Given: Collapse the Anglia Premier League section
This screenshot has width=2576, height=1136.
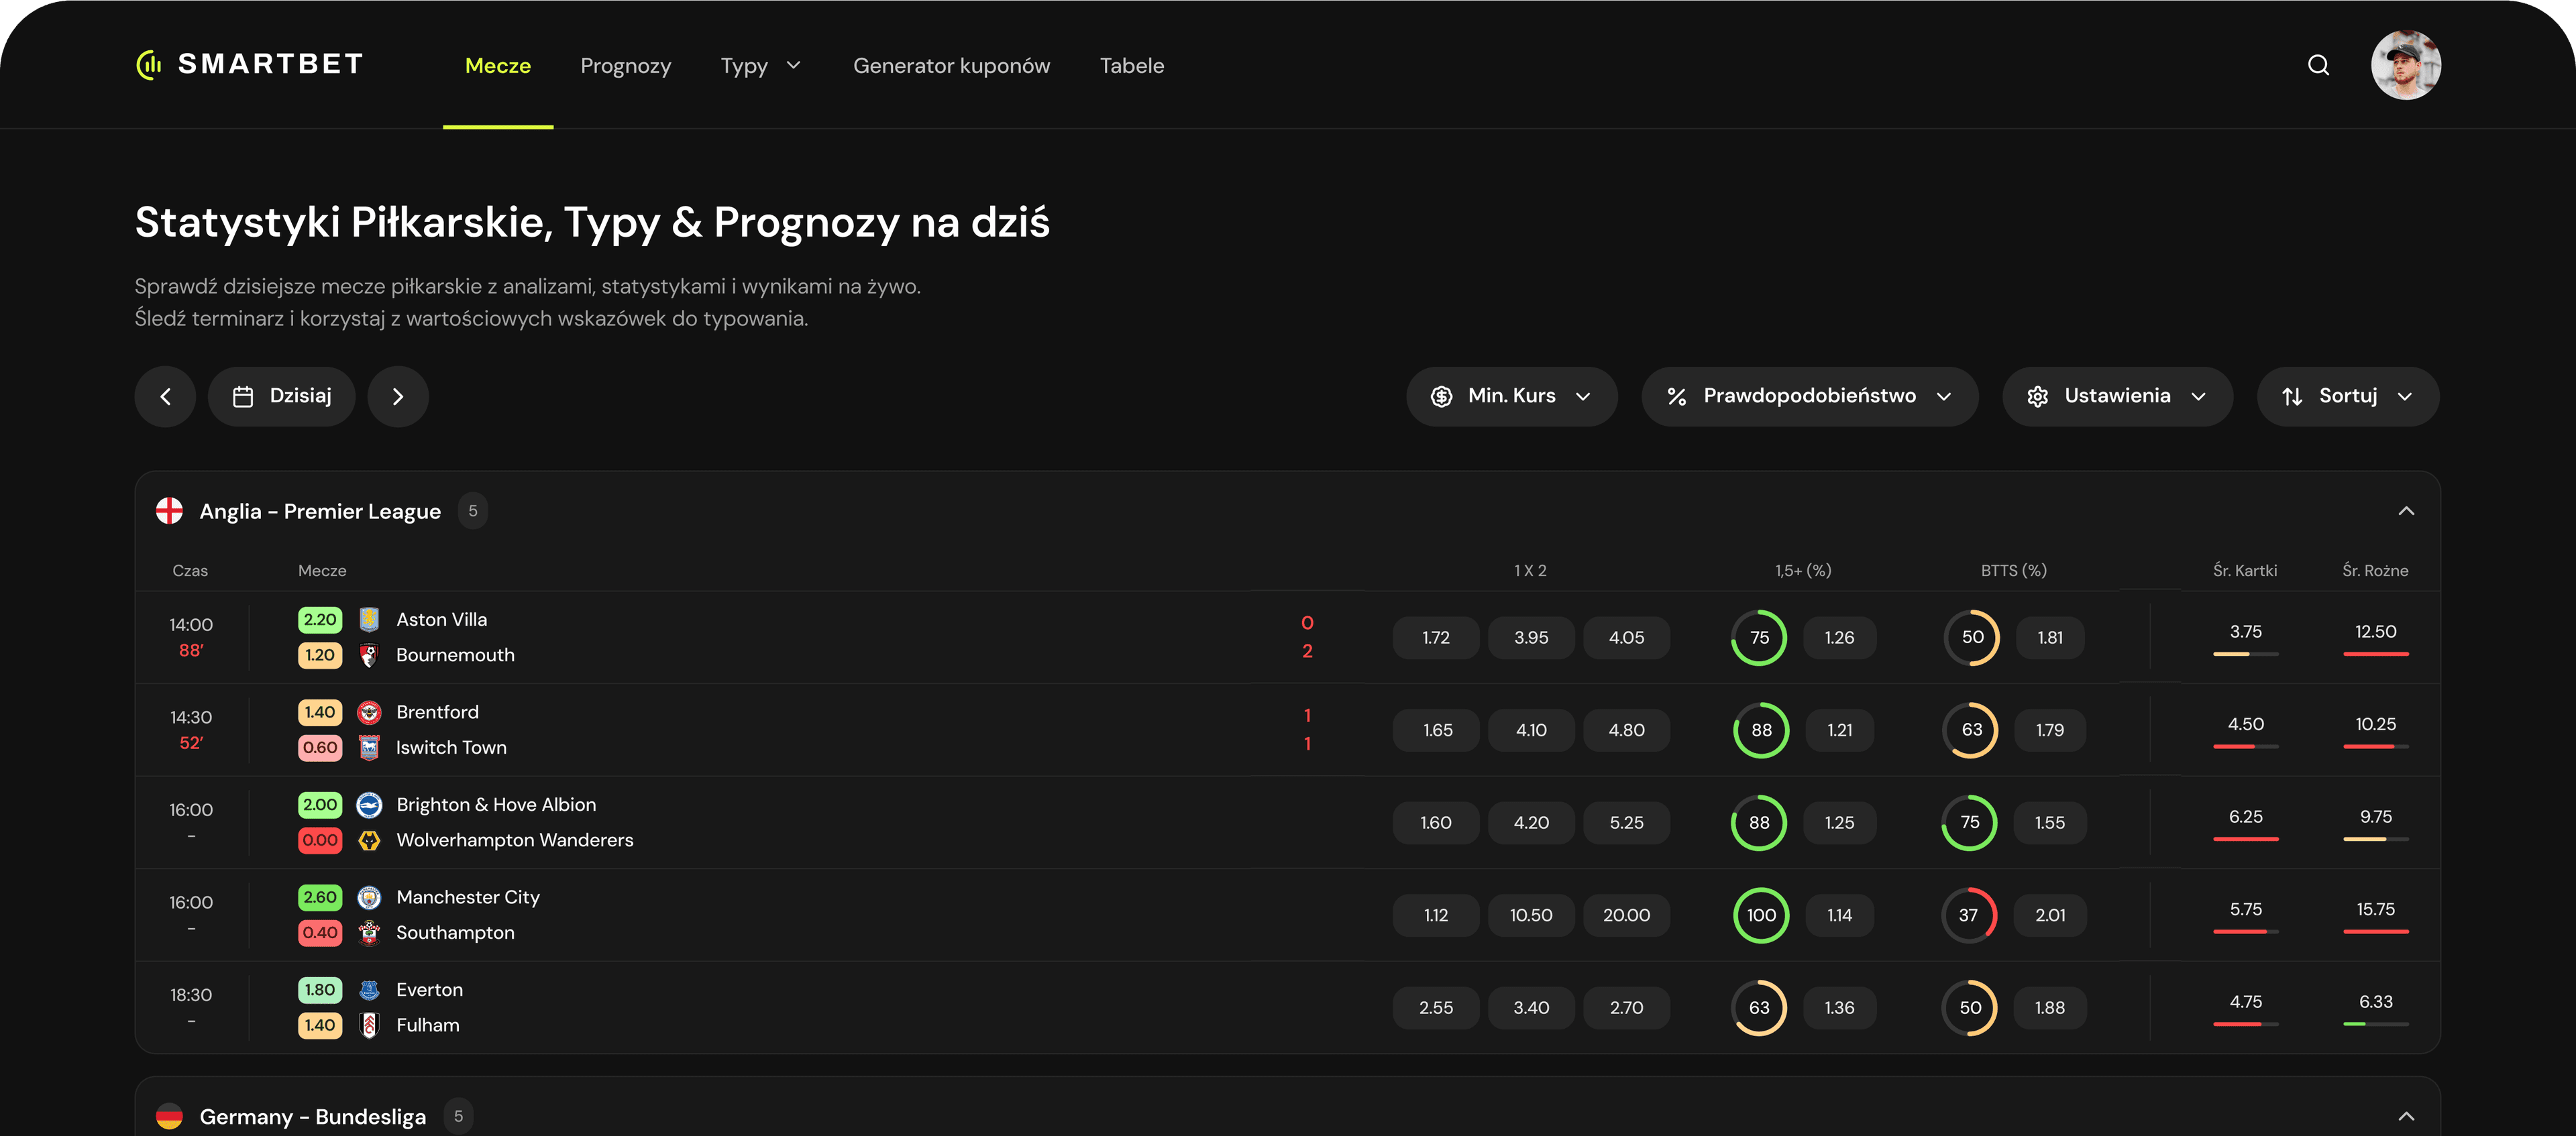Looking at the screenshot, I should point(2406,511).
